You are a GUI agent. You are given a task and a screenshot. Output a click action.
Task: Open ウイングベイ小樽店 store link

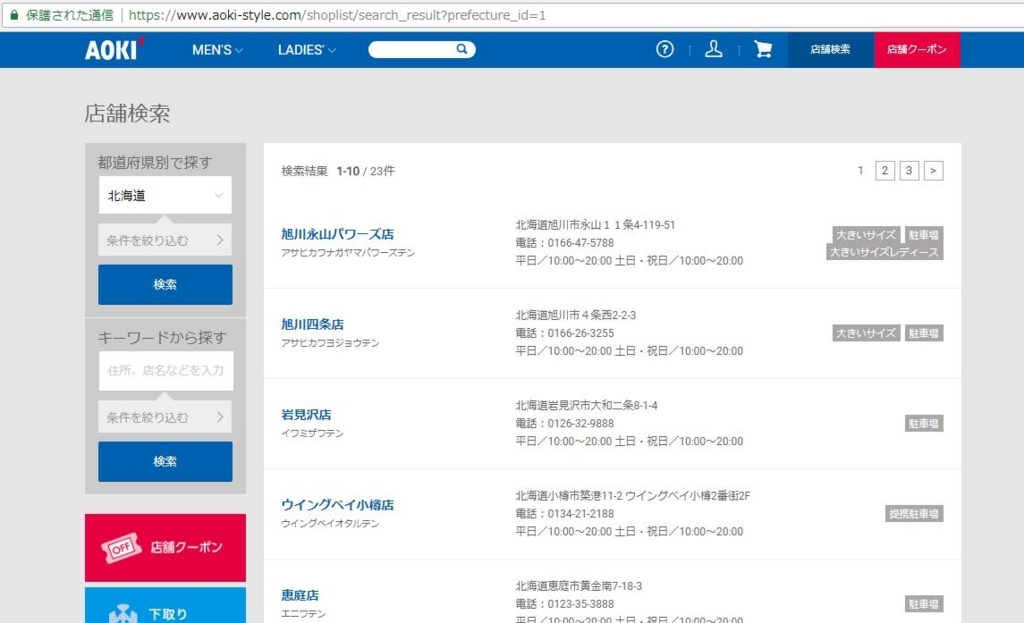click(338, 504)
